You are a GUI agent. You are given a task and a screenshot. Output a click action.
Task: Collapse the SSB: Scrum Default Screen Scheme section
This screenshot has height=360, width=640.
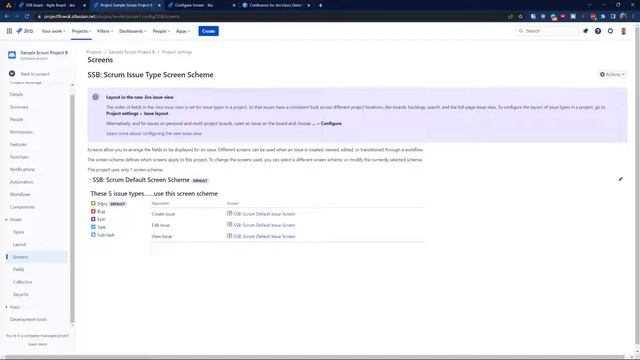(x=90, y=180)
